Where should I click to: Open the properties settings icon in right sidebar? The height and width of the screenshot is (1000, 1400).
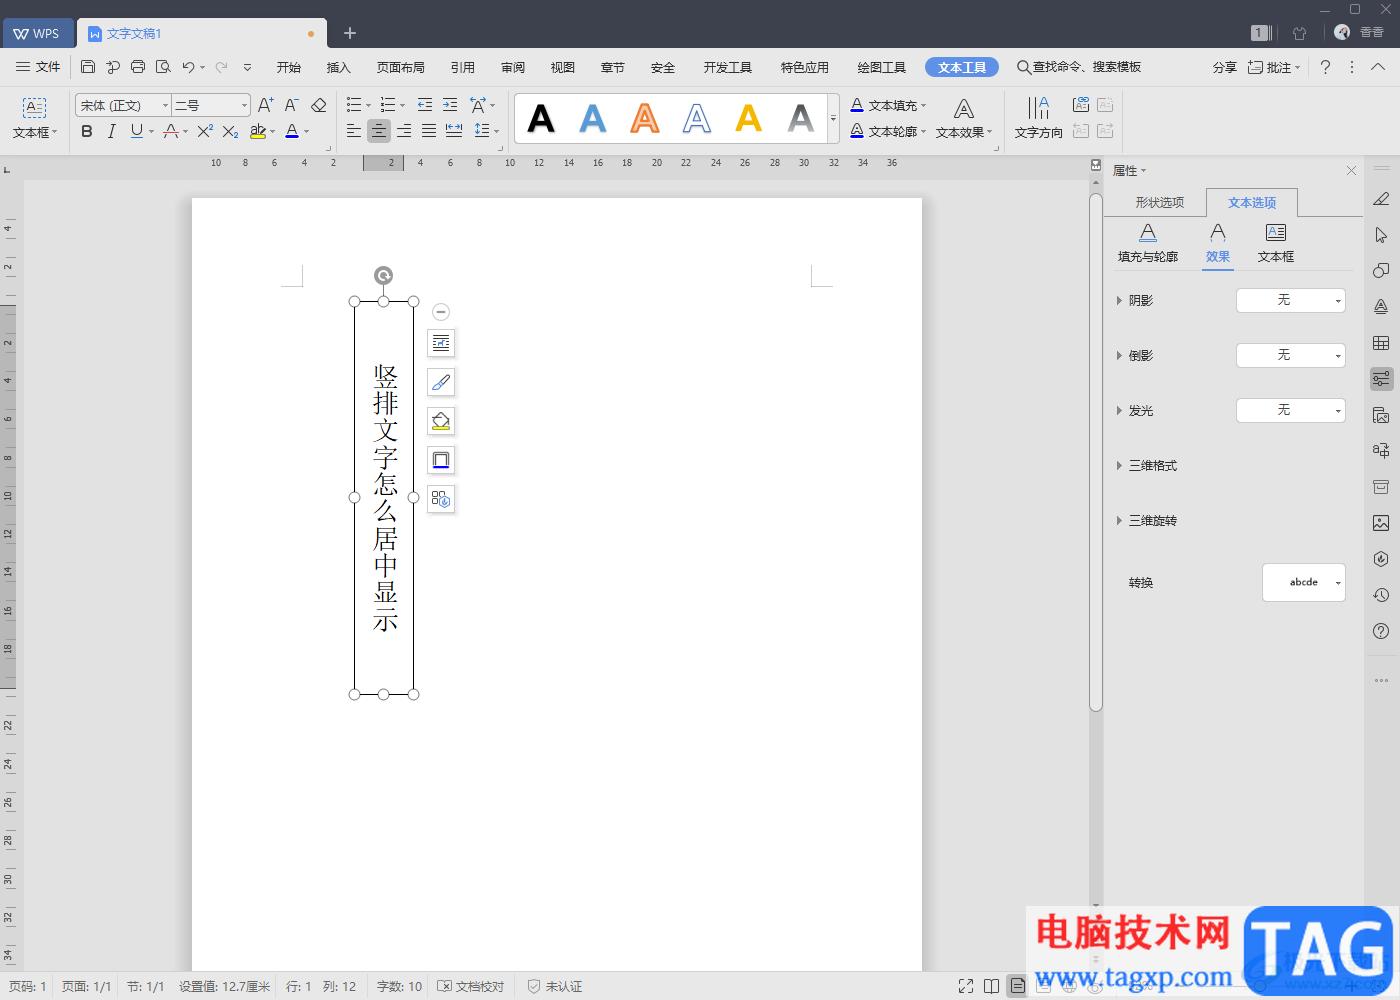click(x=1381, y=379)
